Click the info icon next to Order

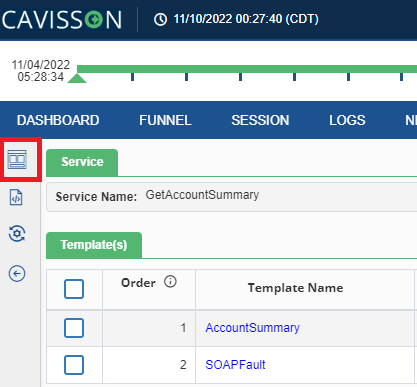point(170,282)
